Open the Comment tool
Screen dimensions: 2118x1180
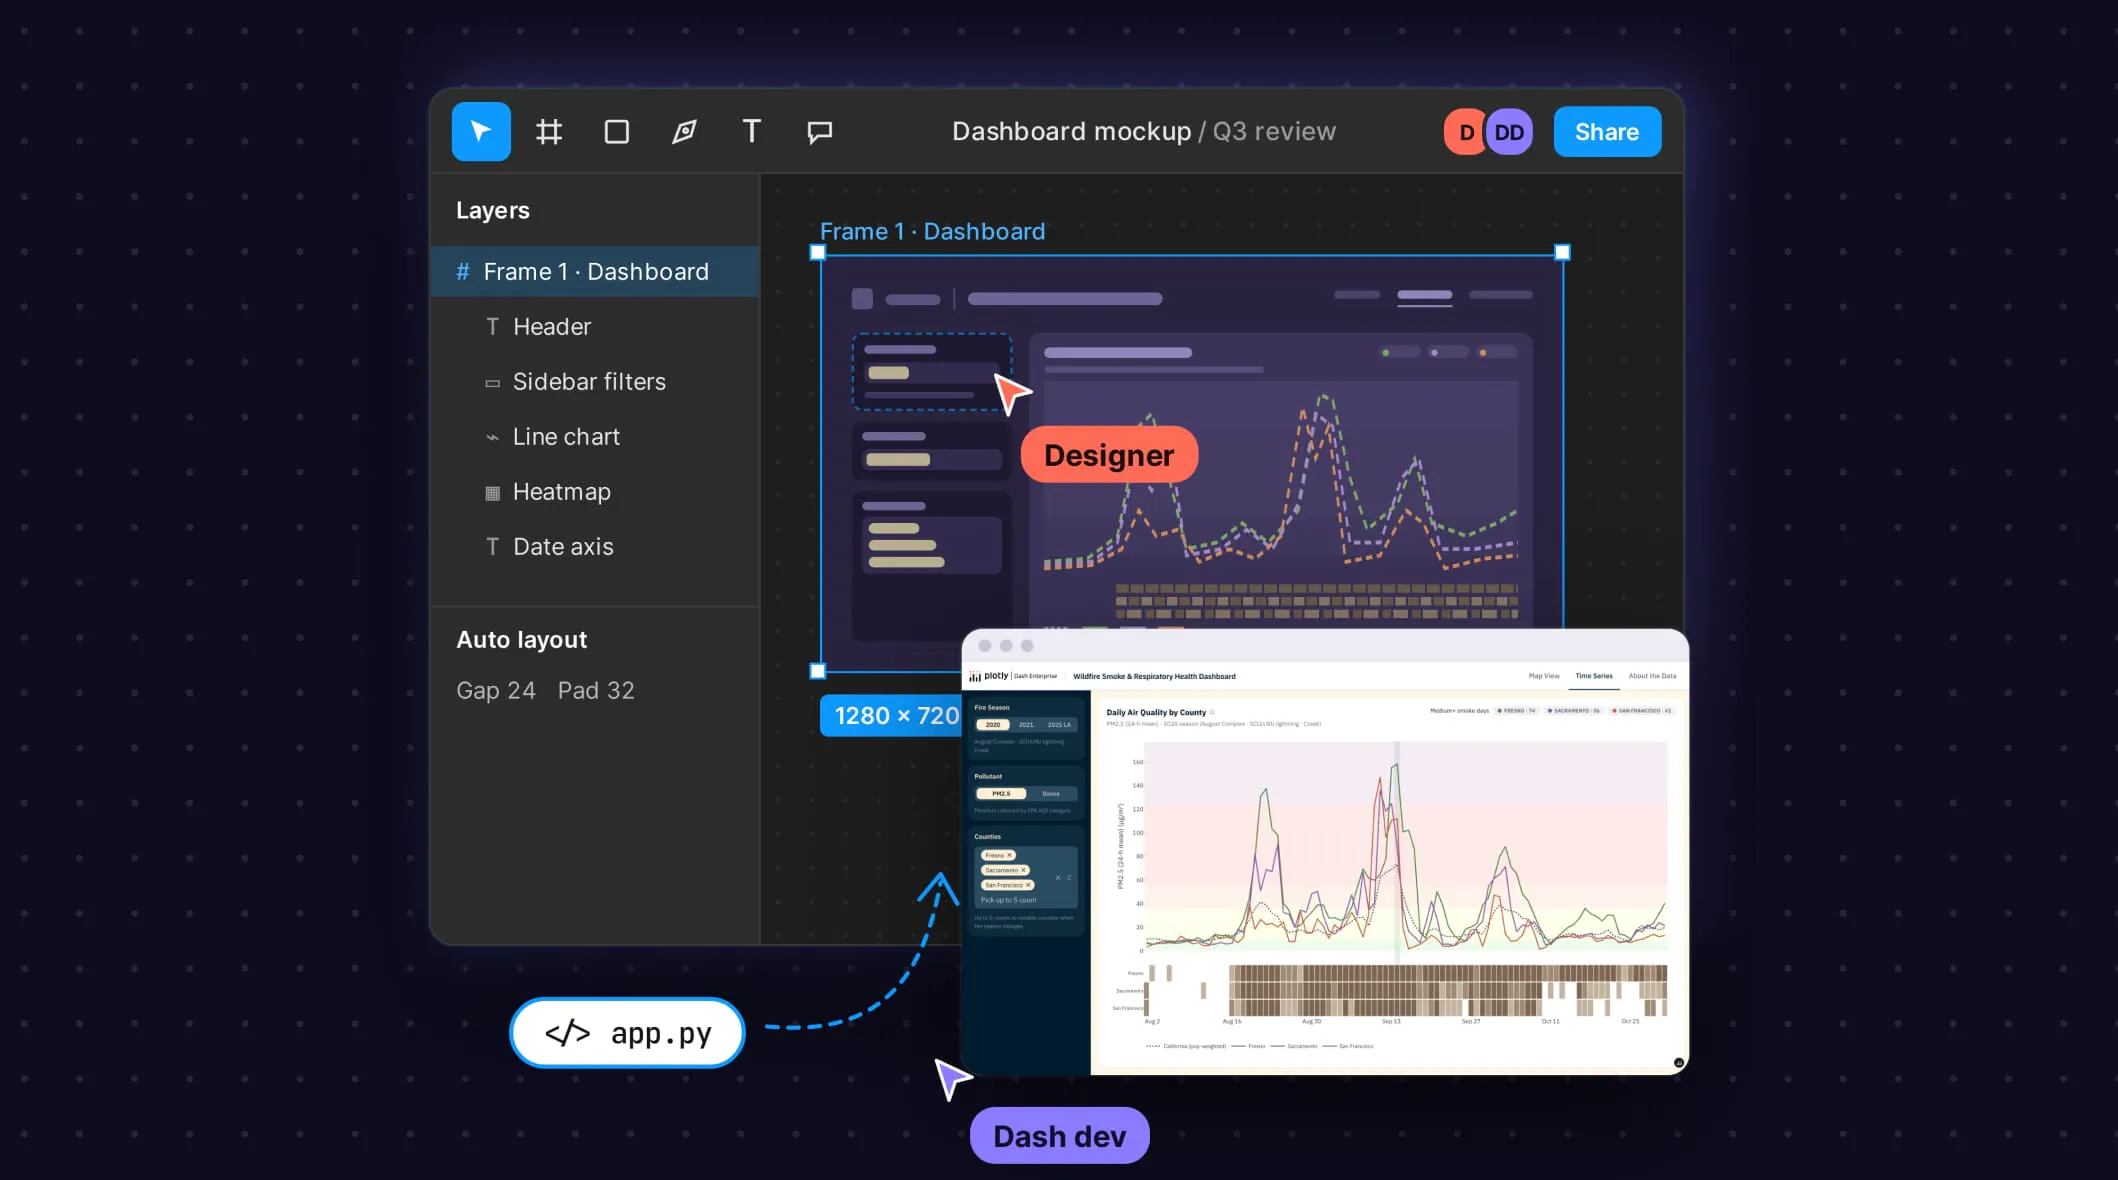tap(820, 131)
